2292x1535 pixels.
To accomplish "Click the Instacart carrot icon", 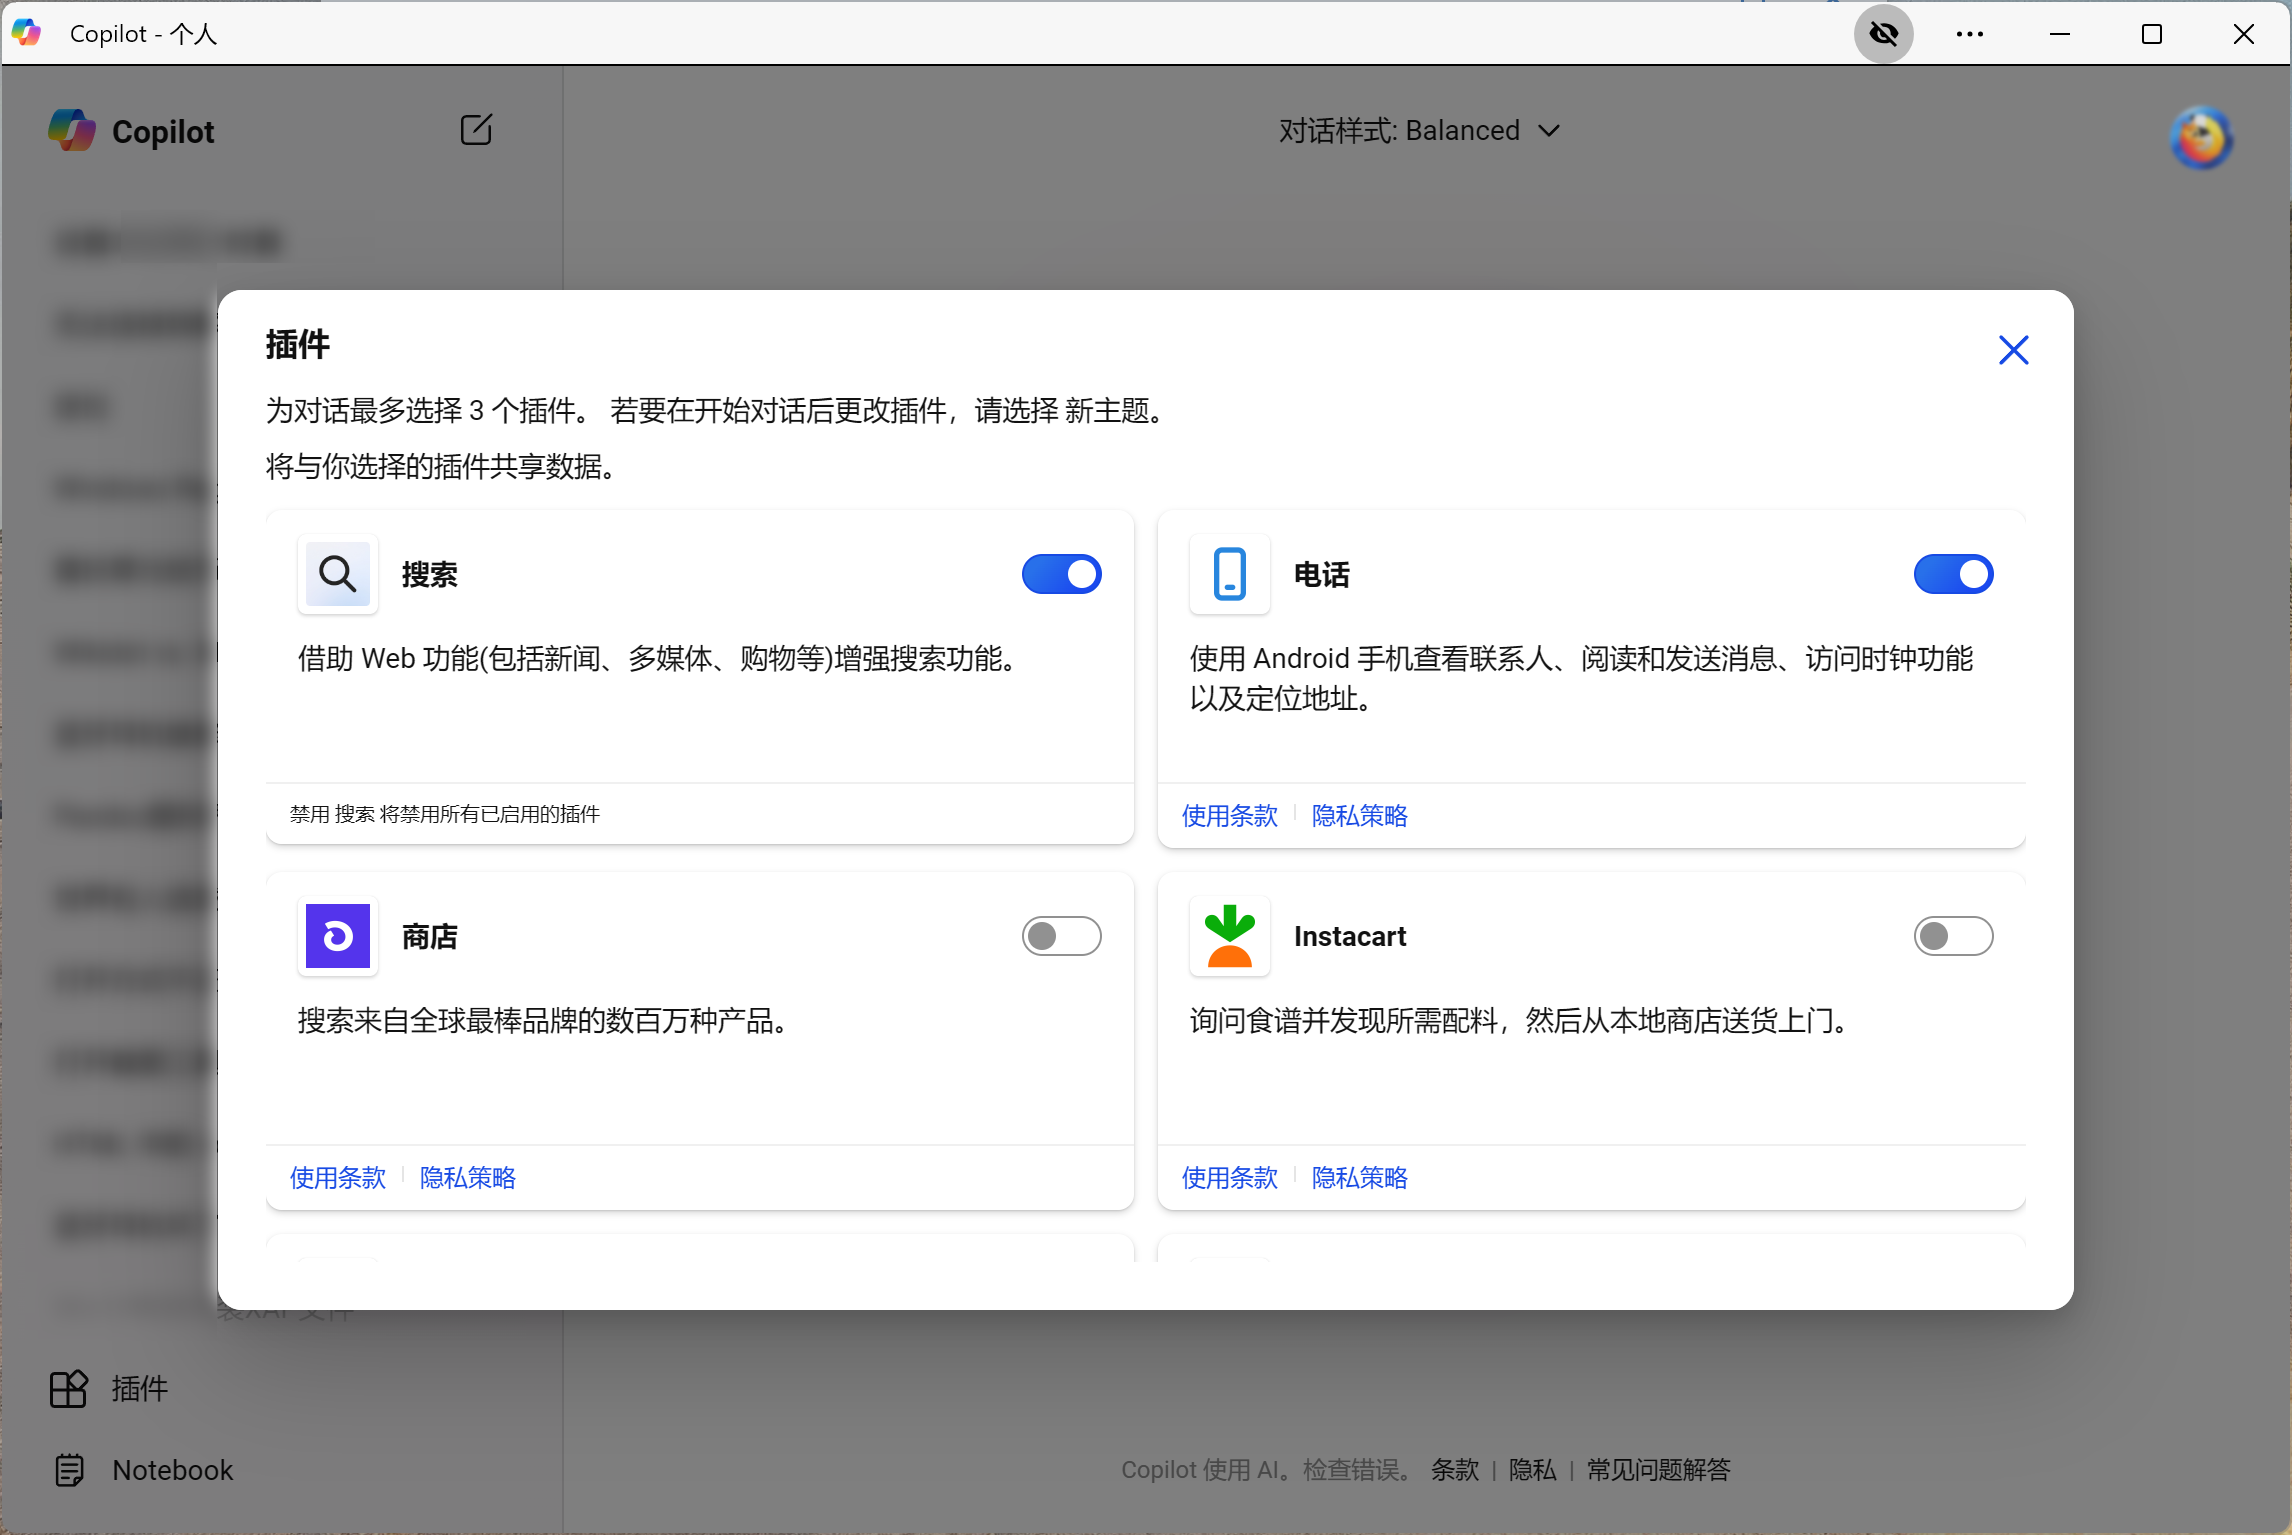I will 1230,936.
